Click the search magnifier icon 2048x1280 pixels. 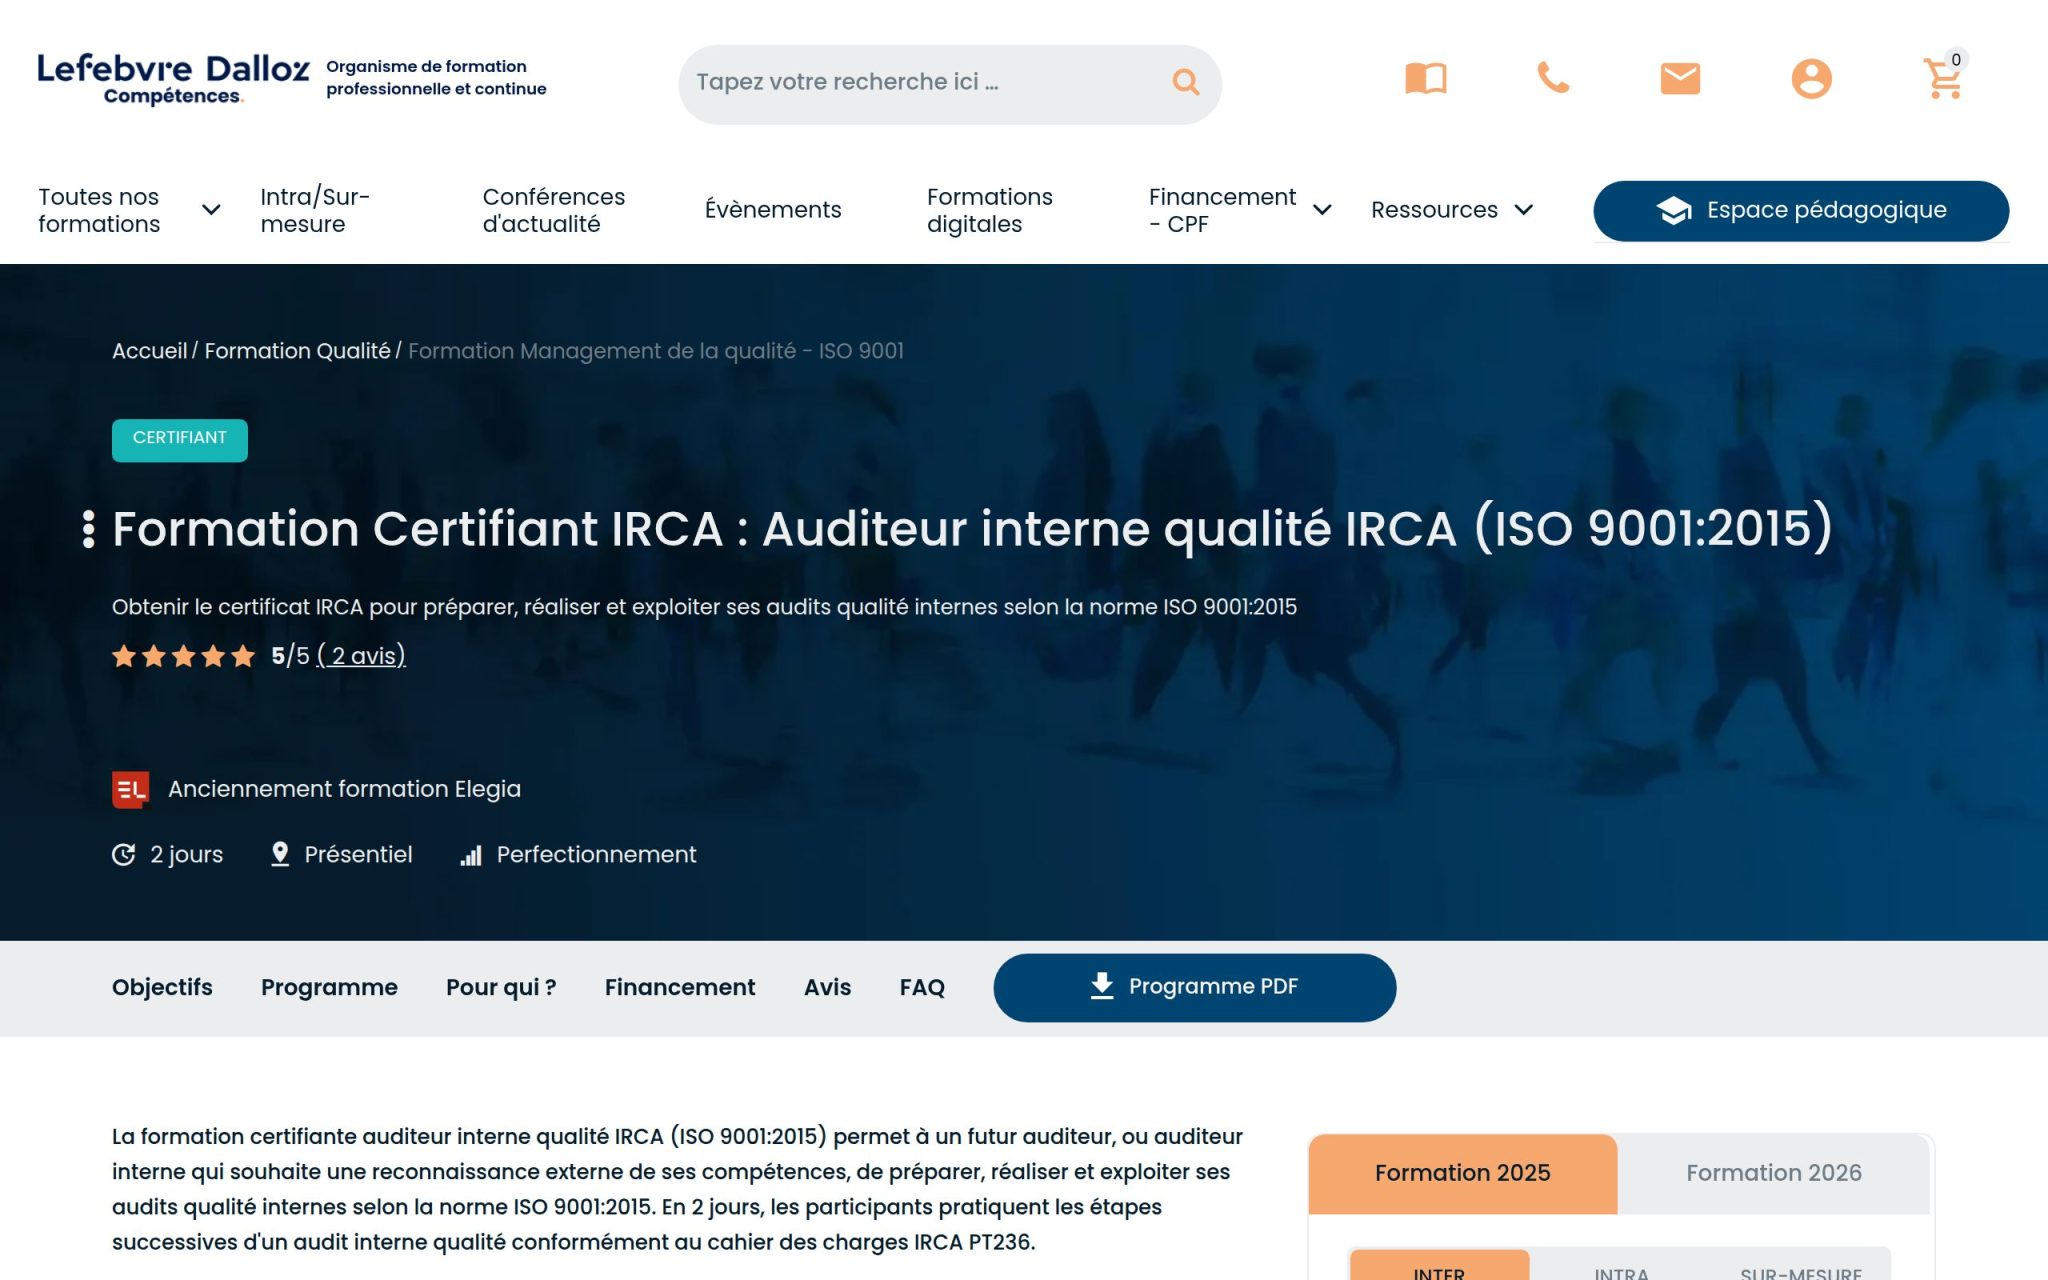[1186, 82]
